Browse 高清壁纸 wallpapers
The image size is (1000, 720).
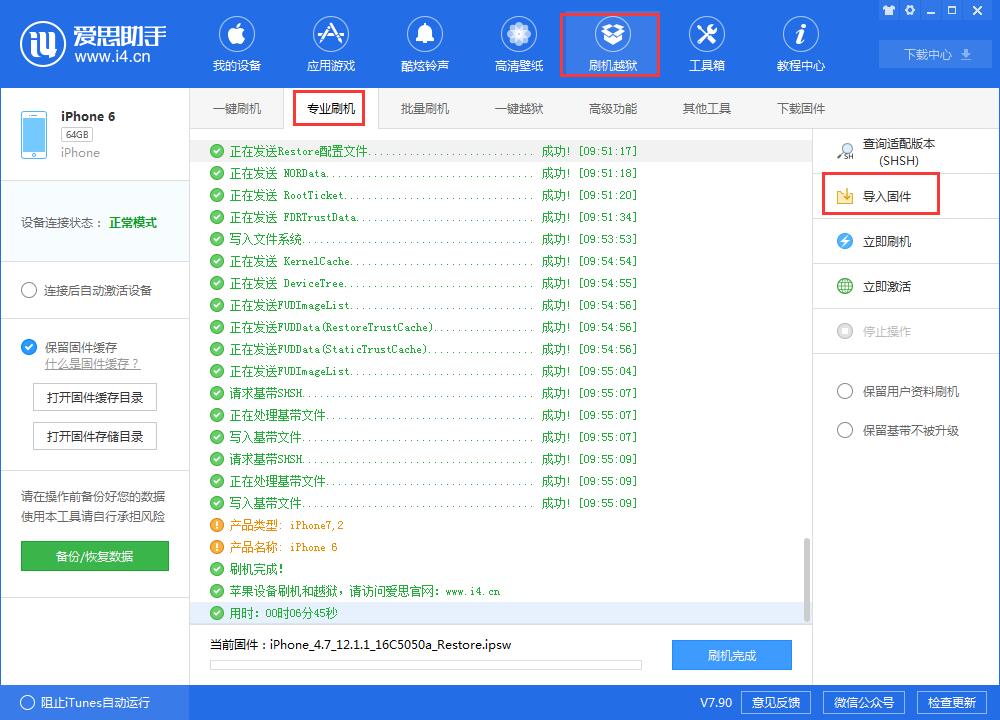pyautogui.click(x=518, y=43)
